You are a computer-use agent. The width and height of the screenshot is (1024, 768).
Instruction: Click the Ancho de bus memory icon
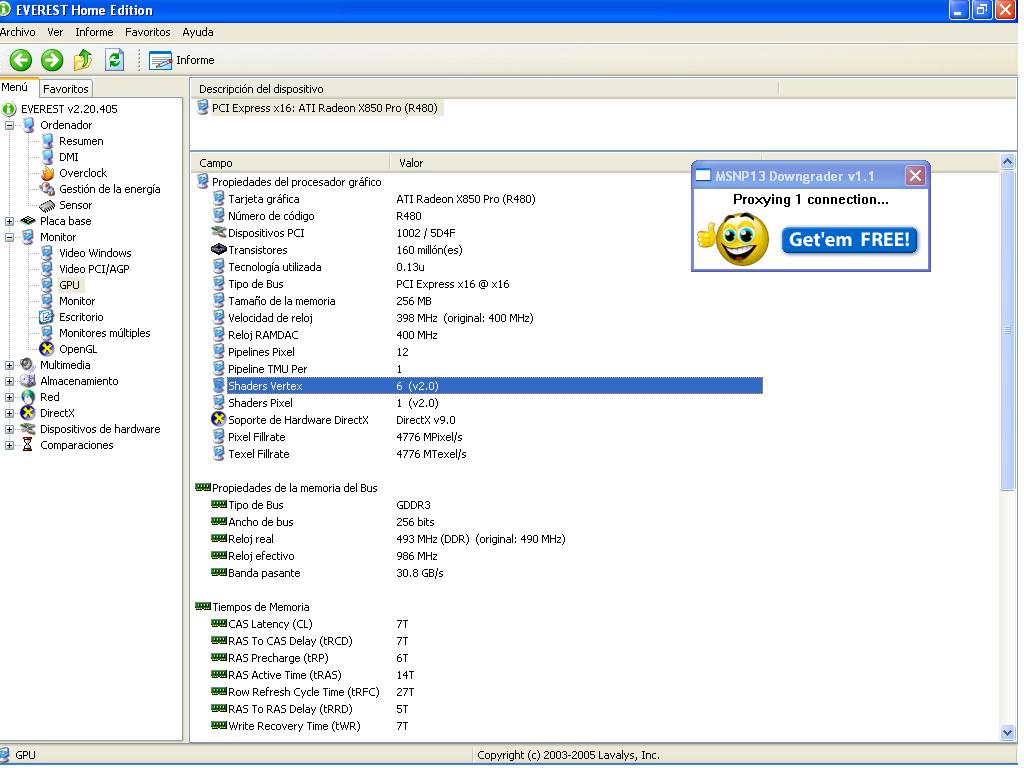218,521
